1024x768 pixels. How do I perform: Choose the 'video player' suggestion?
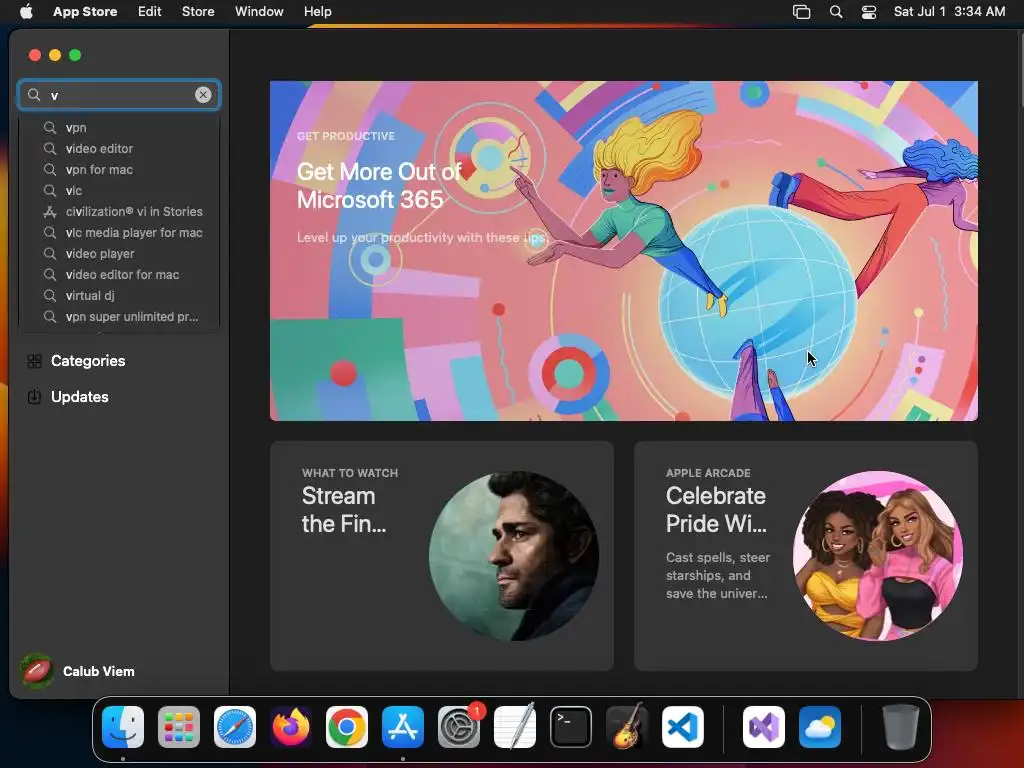[119, 253]
